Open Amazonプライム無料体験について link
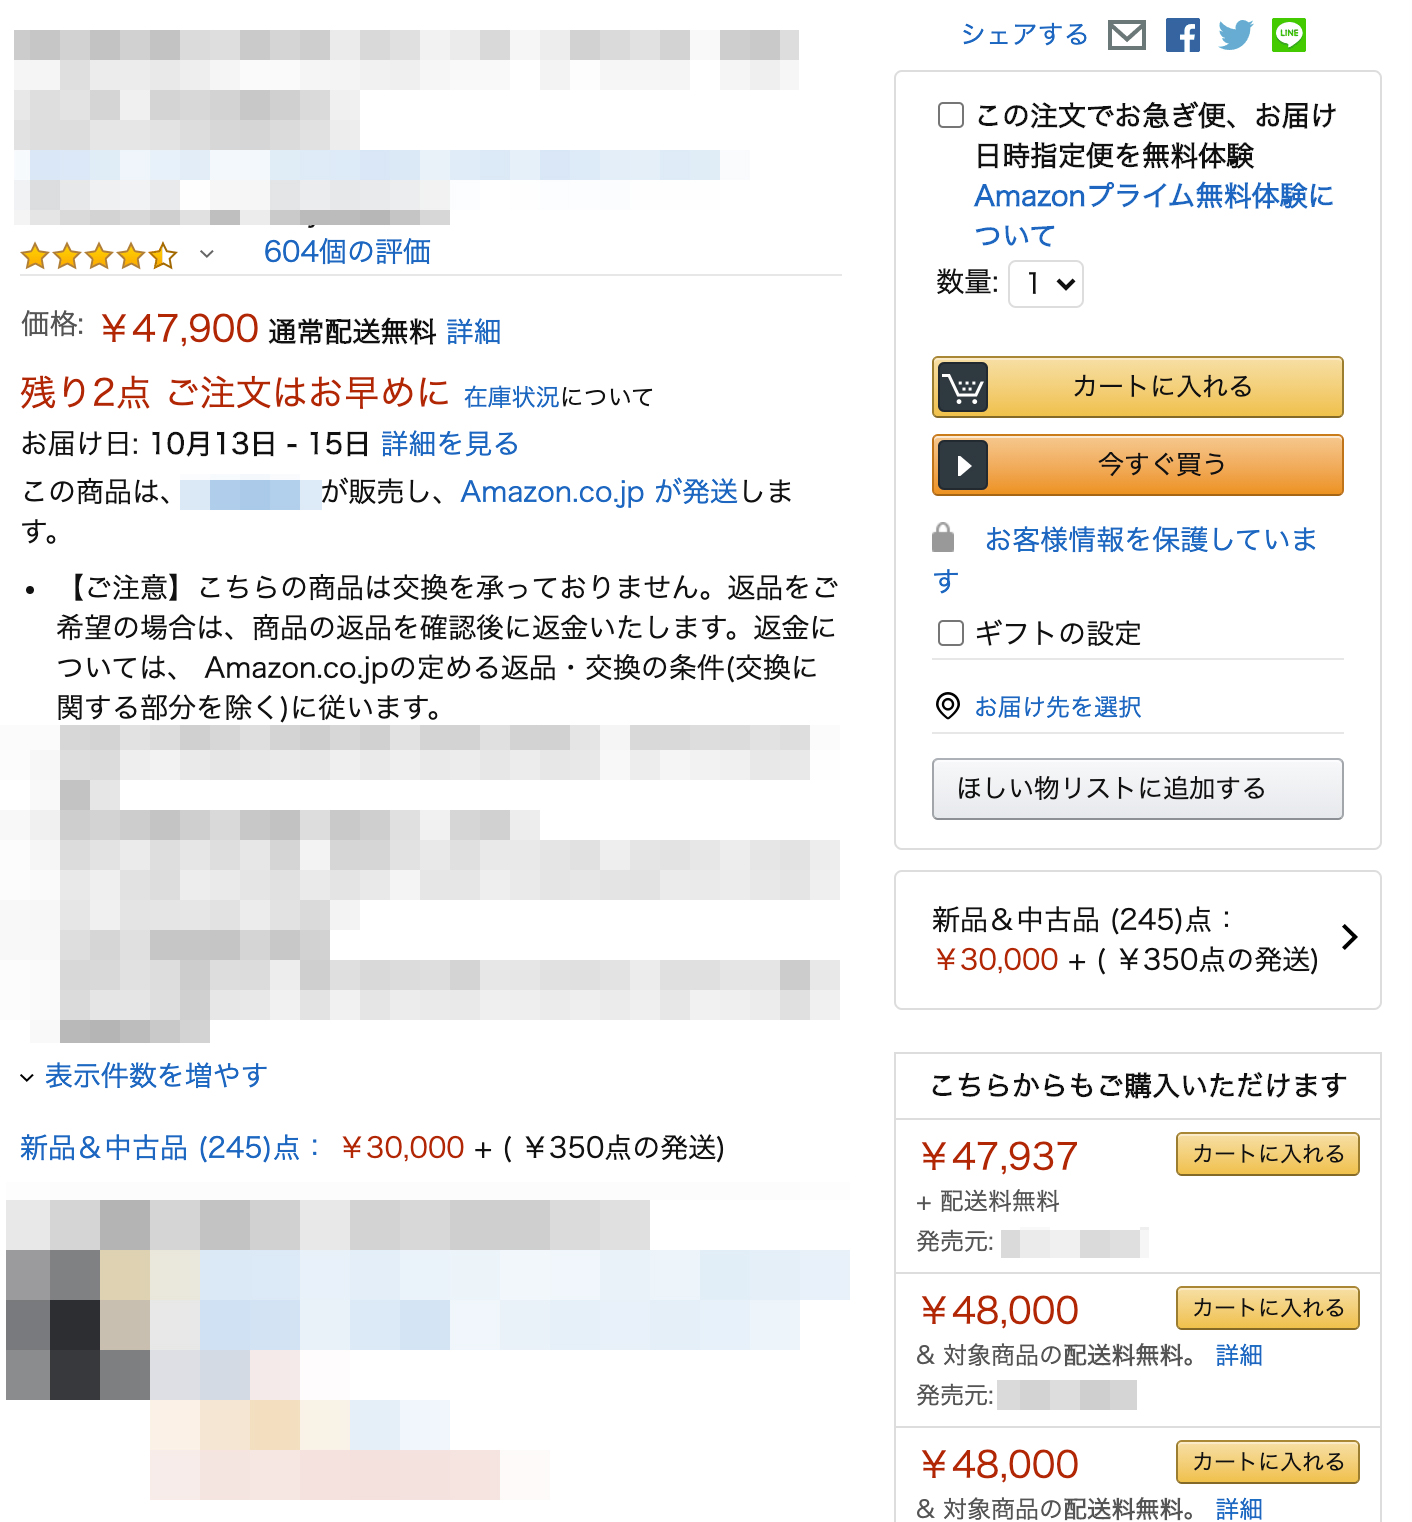 [x=1154, y=215]
